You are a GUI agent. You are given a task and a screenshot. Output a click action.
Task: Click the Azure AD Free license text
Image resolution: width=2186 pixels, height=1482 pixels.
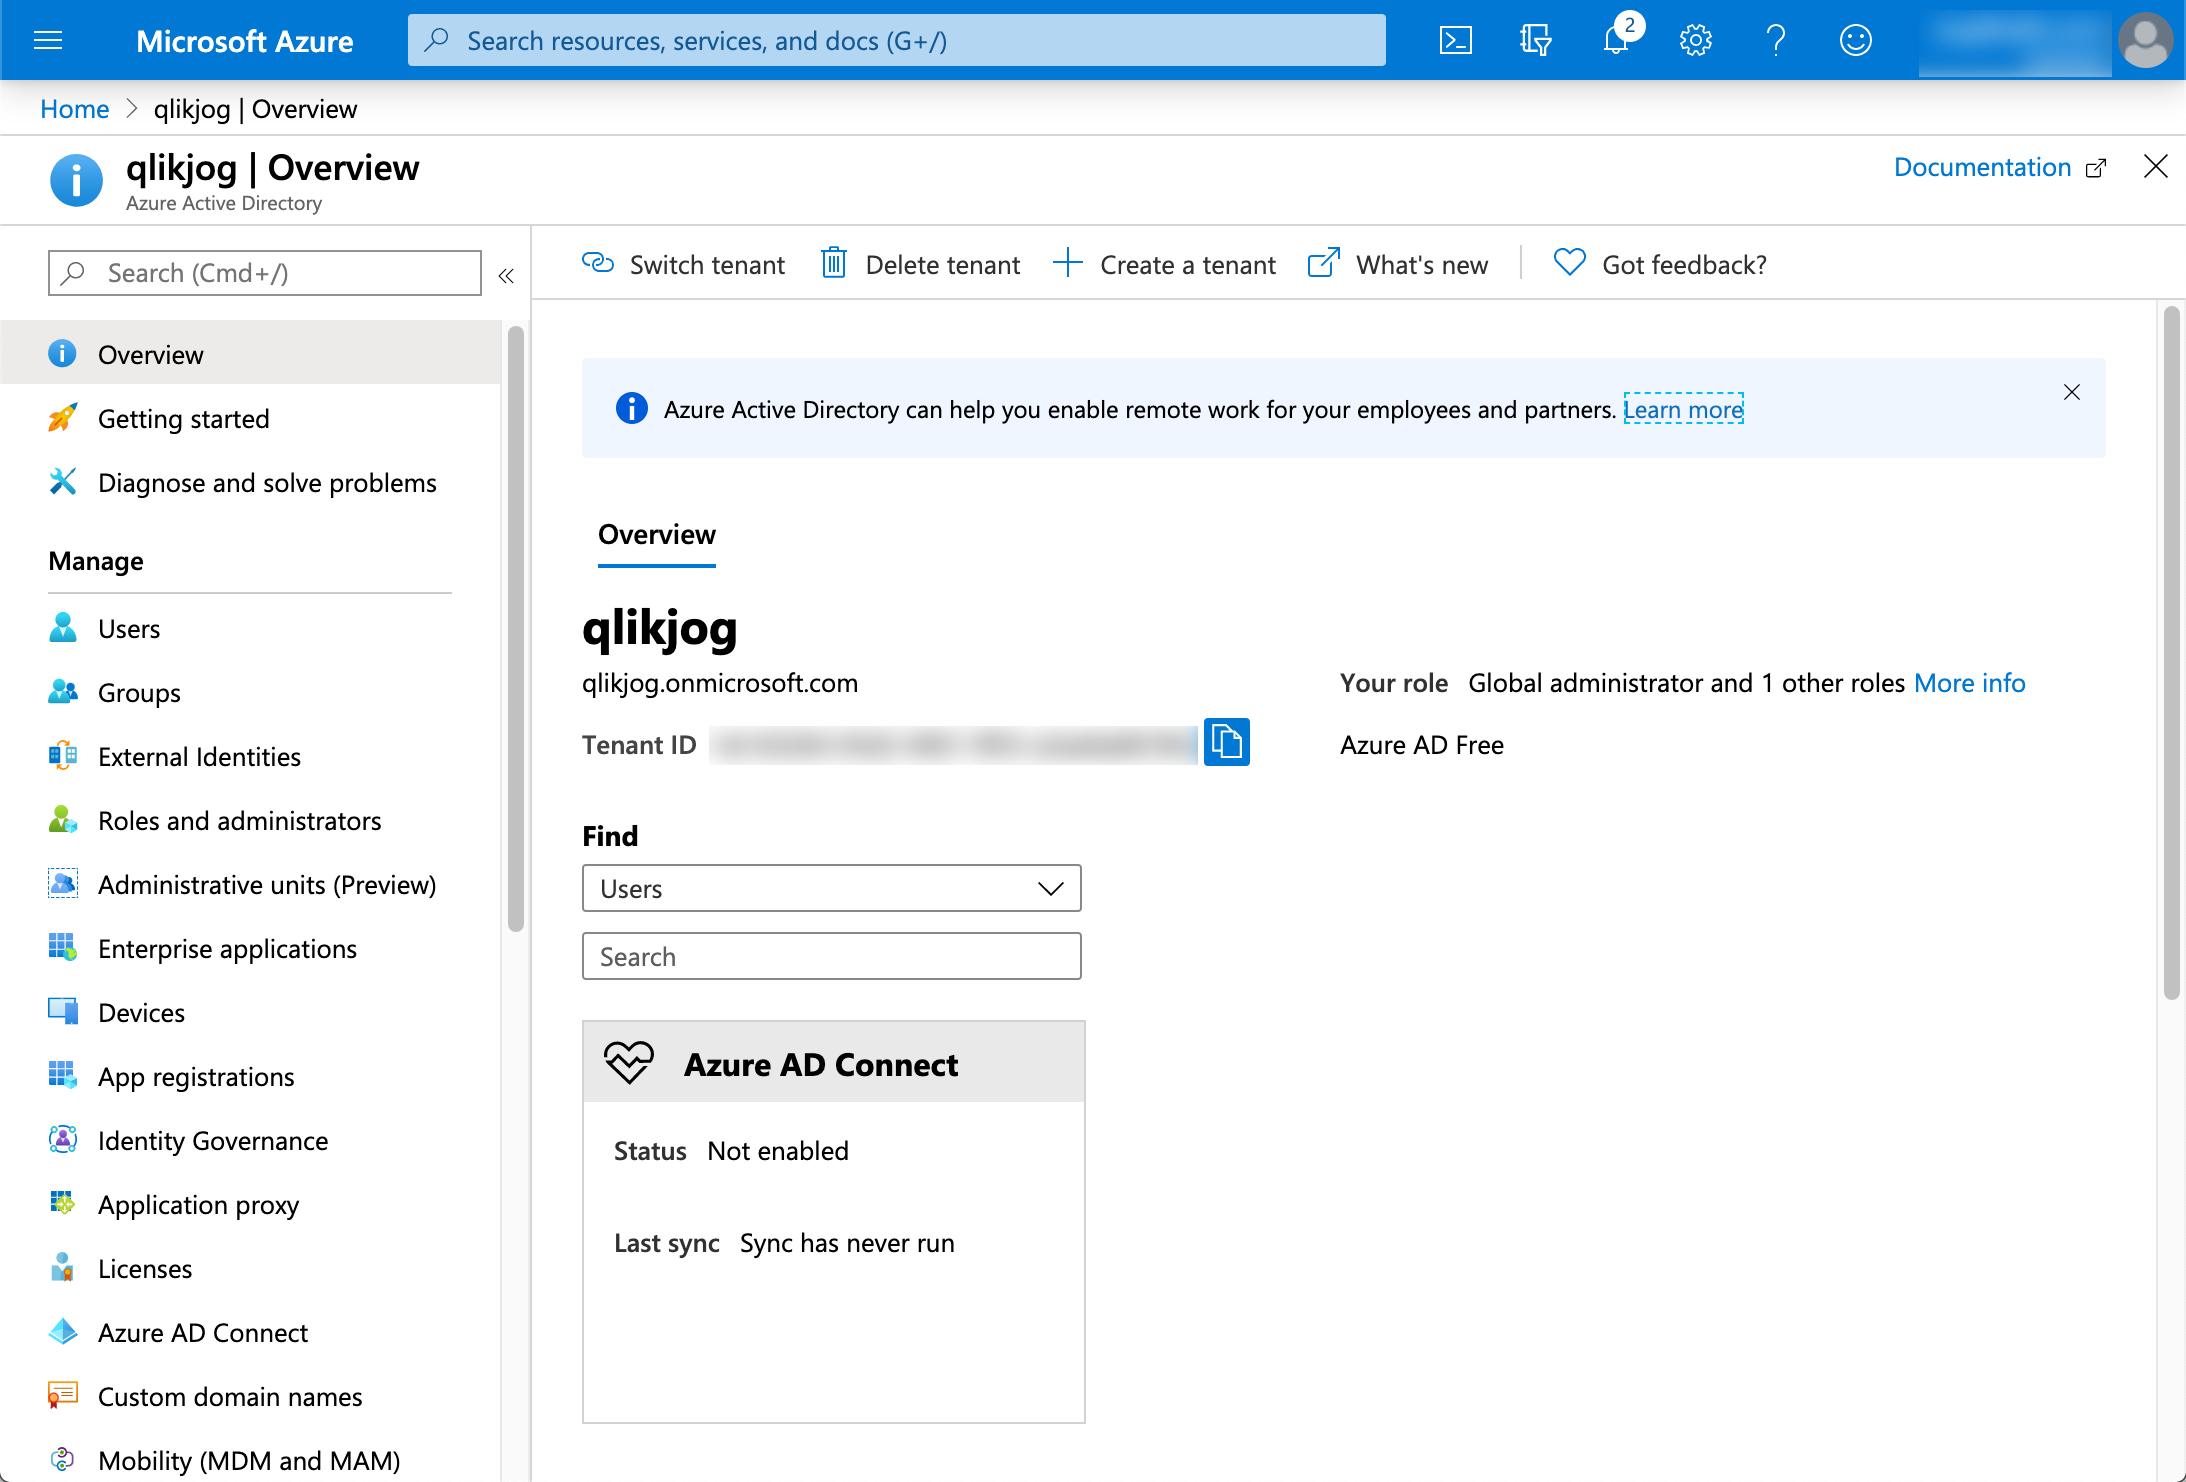(1421, 745)
